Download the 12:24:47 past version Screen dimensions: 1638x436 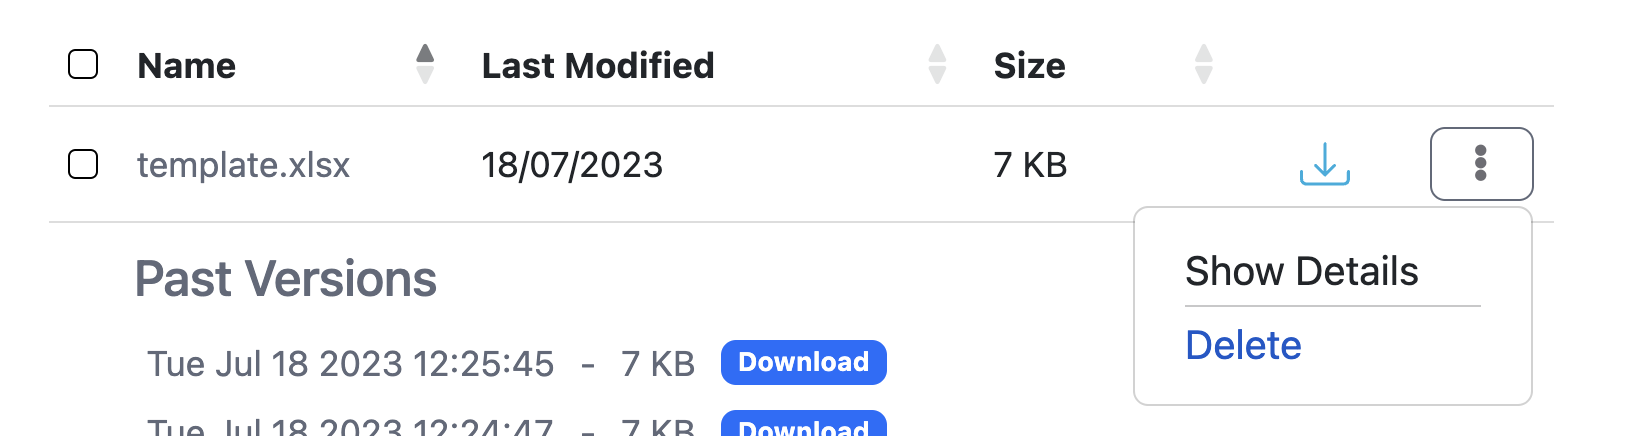click(x=803, y=426)
